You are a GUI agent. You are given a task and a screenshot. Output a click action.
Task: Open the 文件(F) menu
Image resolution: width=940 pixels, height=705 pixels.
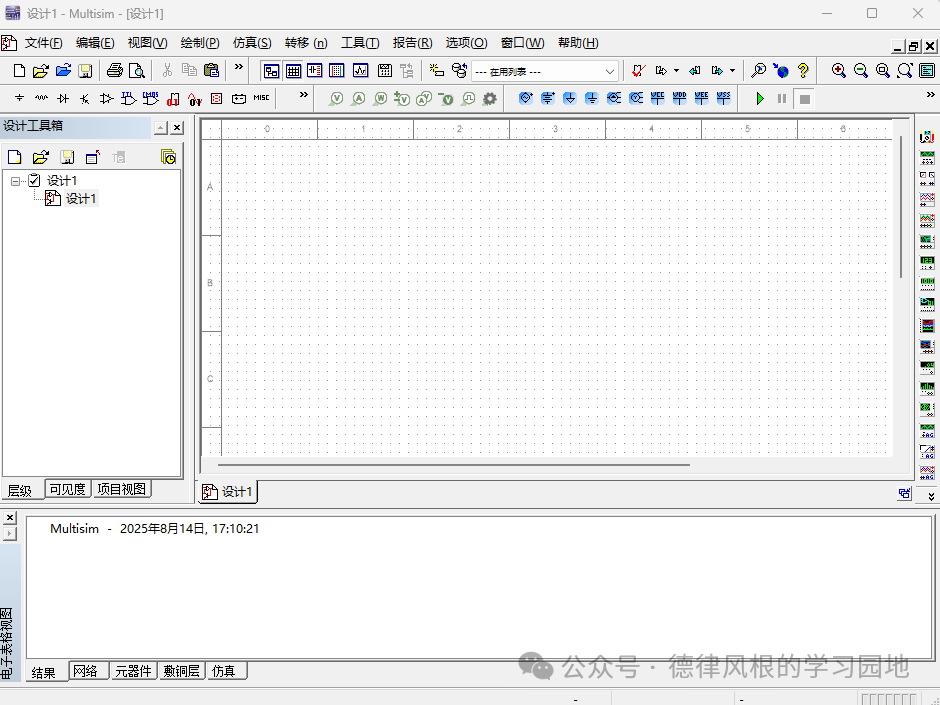point(43,43)
